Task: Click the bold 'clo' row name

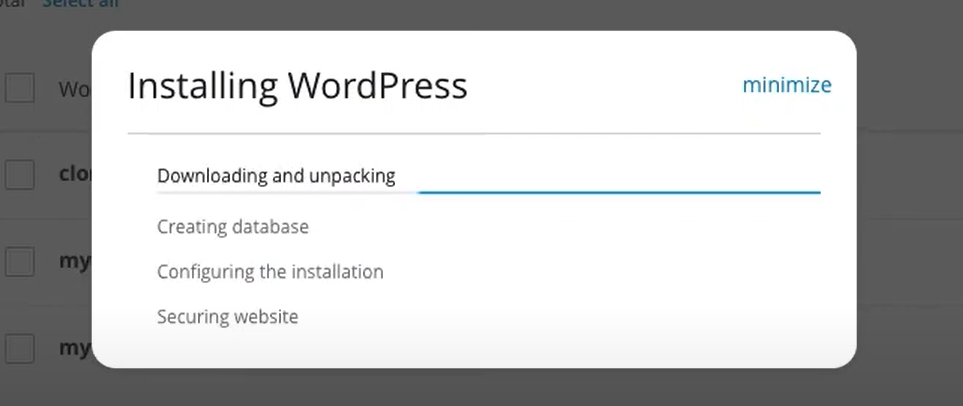Action: (x=76, y=175)
